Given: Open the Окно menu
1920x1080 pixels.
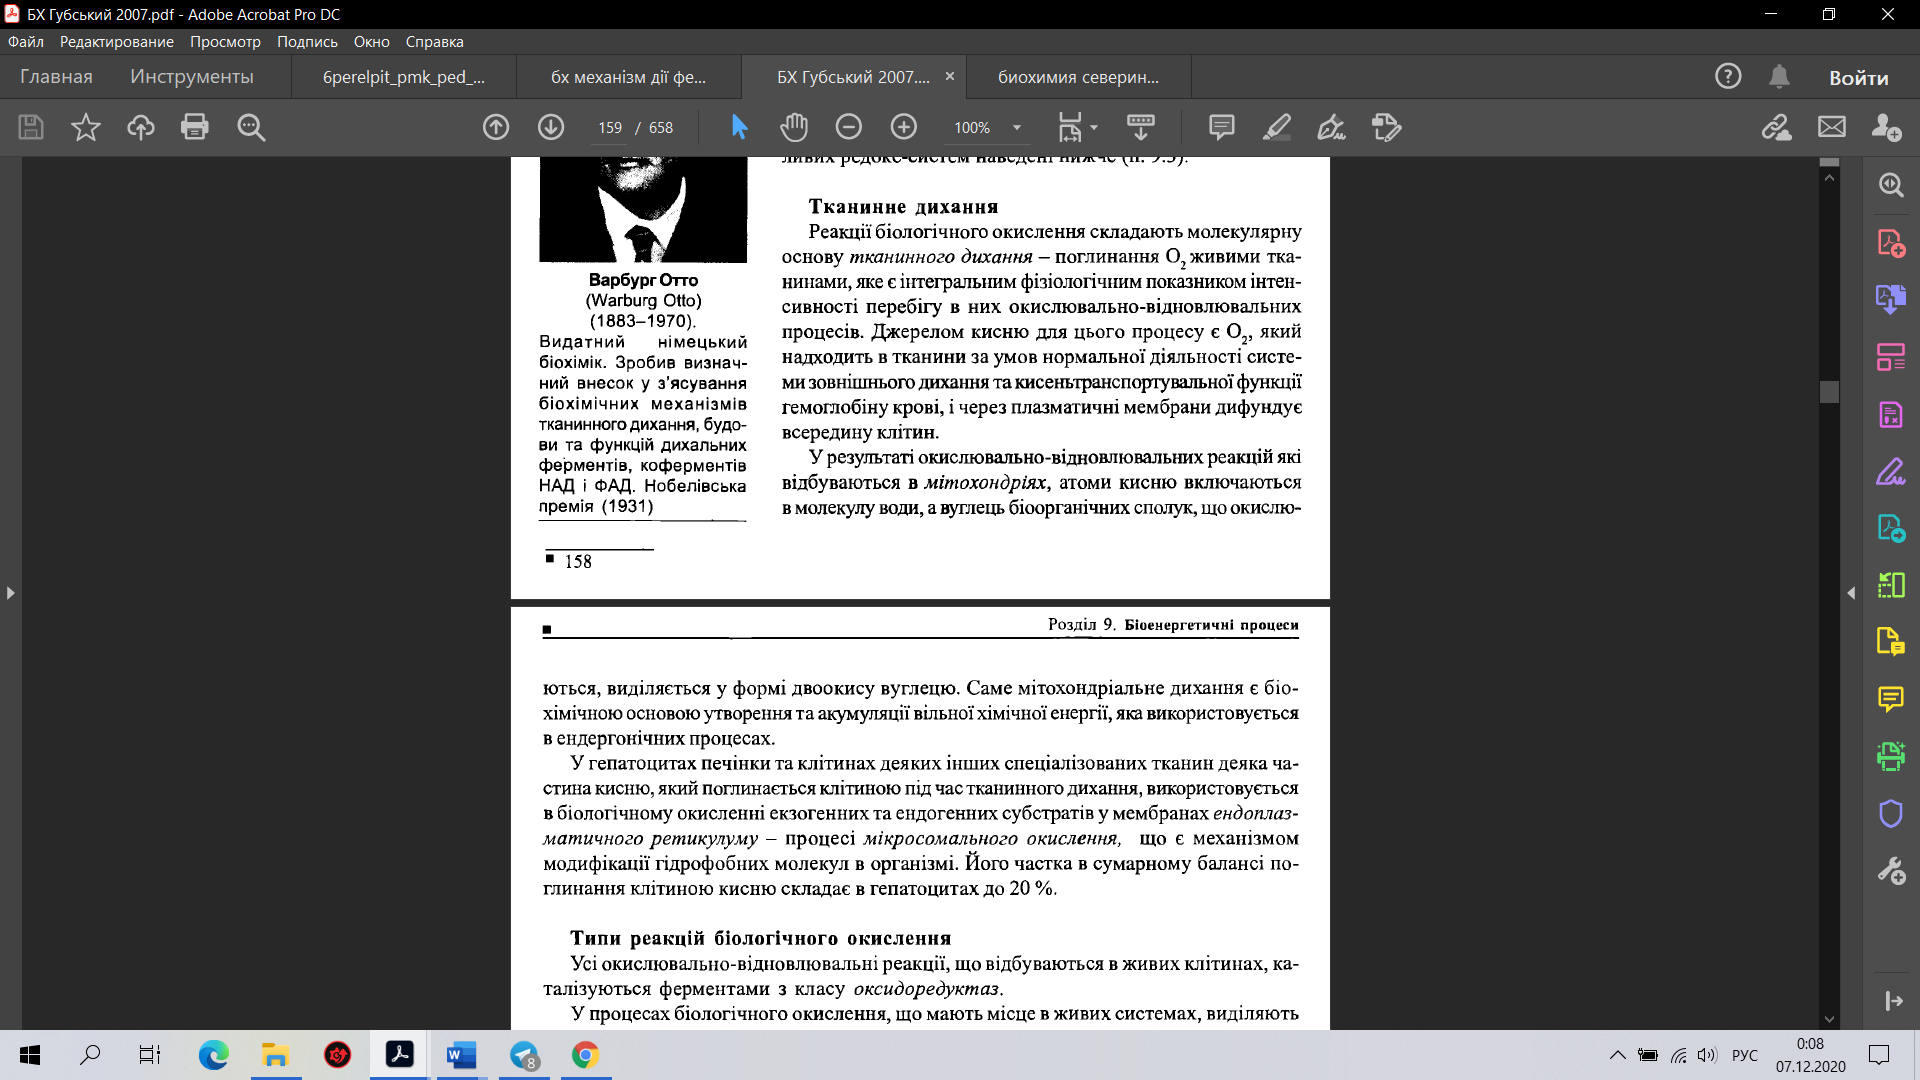Looking at the screenshot, I should pyautogui.click(x=371, y=42).
